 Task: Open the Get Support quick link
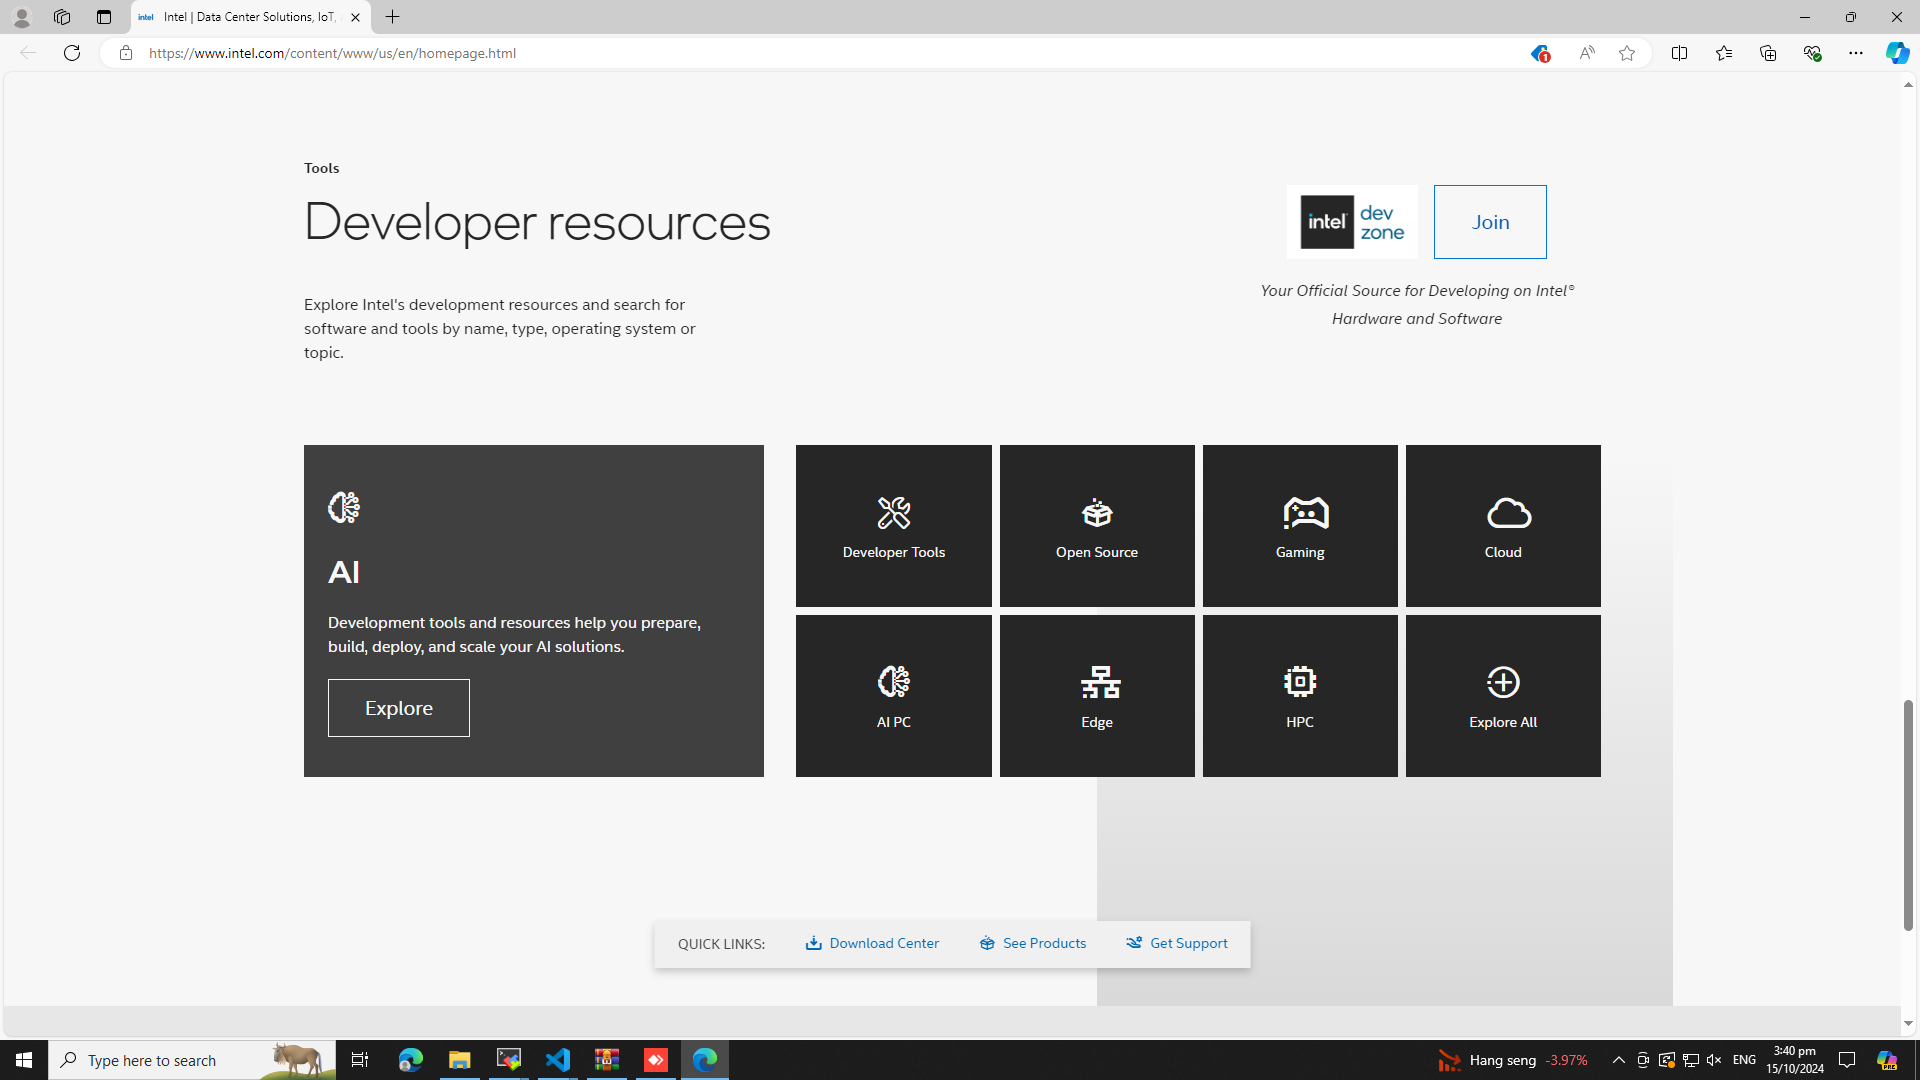click(1176, 943)
